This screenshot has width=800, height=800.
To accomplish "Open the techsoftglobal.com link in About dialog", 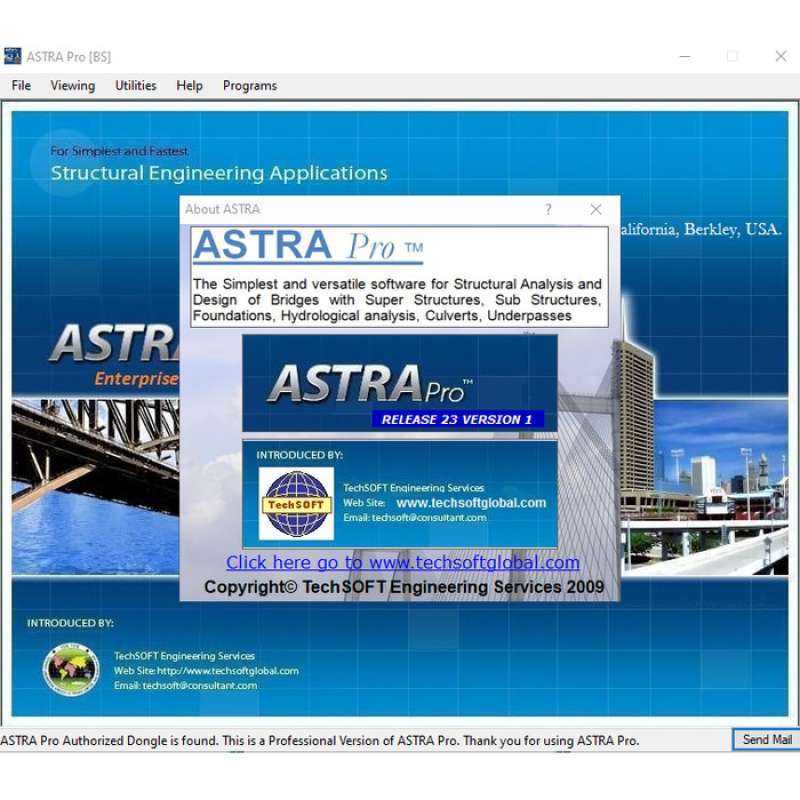I will 403,562.
